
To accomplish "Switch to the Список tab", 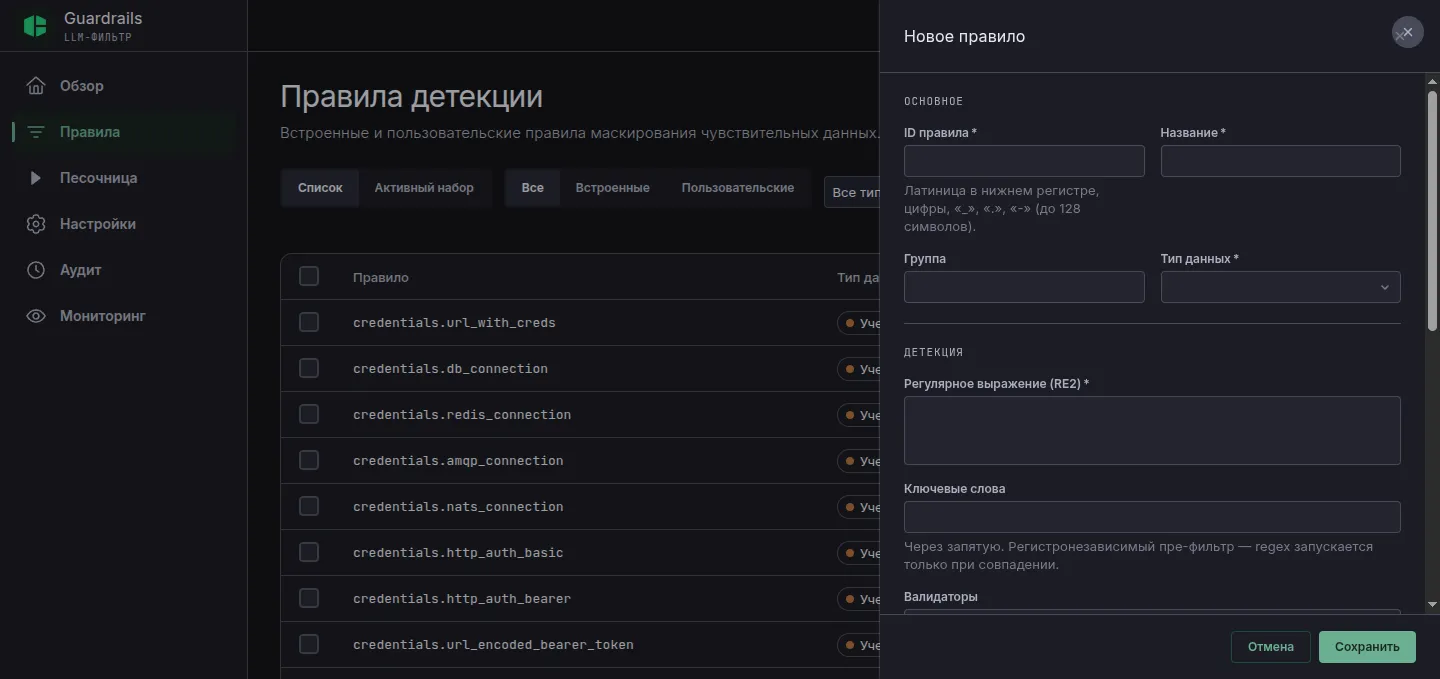I will coord(320,188).
